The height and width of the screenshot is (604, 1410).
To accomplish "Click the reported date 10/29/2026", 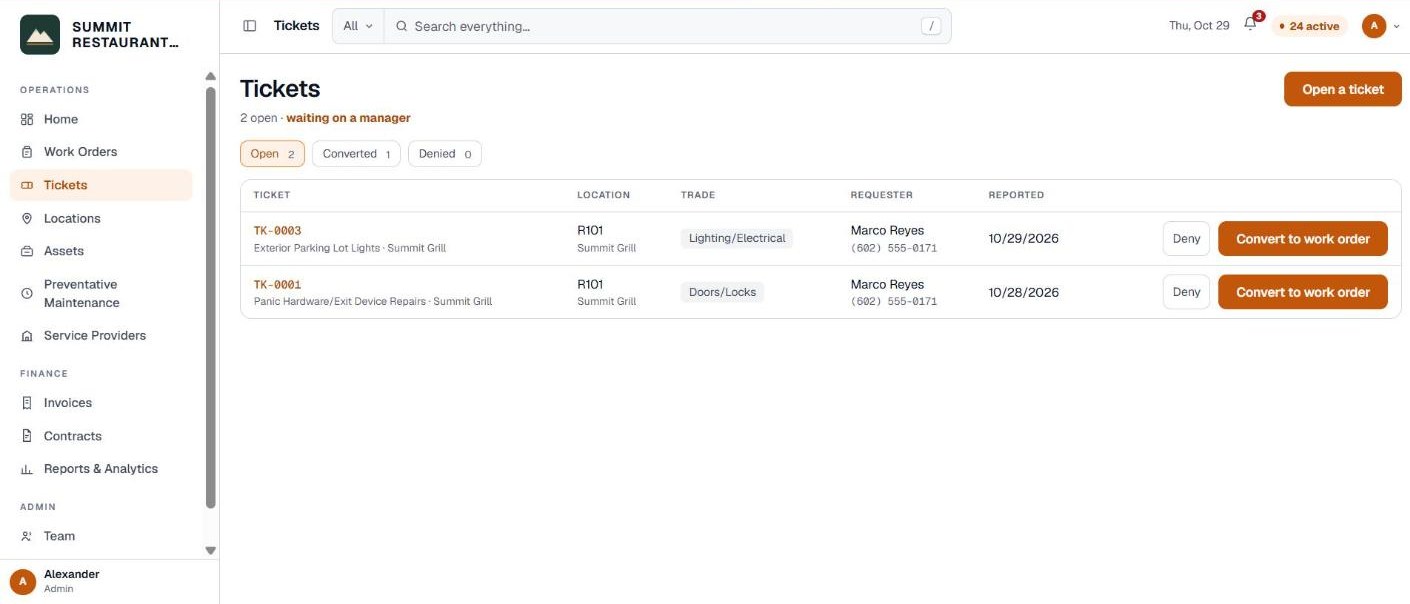I will click(1023, 239).
